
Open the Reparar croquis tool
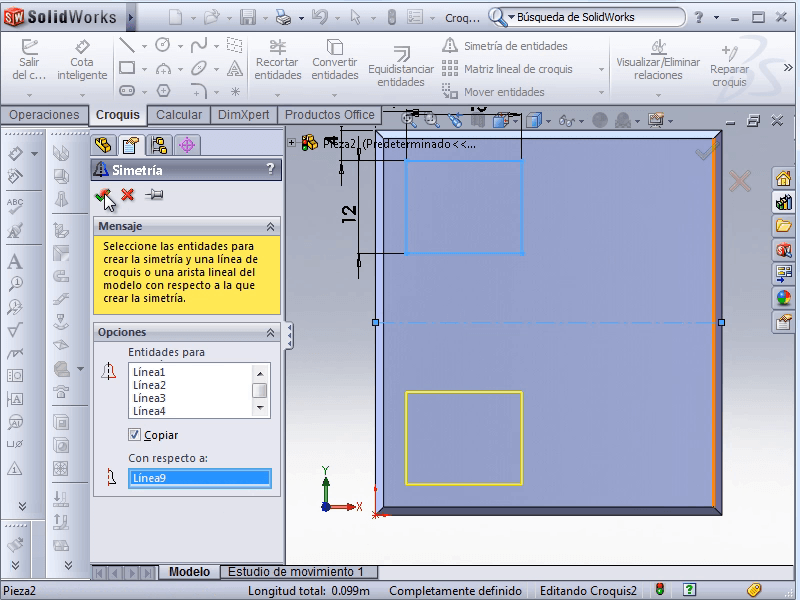click(729, 66)
